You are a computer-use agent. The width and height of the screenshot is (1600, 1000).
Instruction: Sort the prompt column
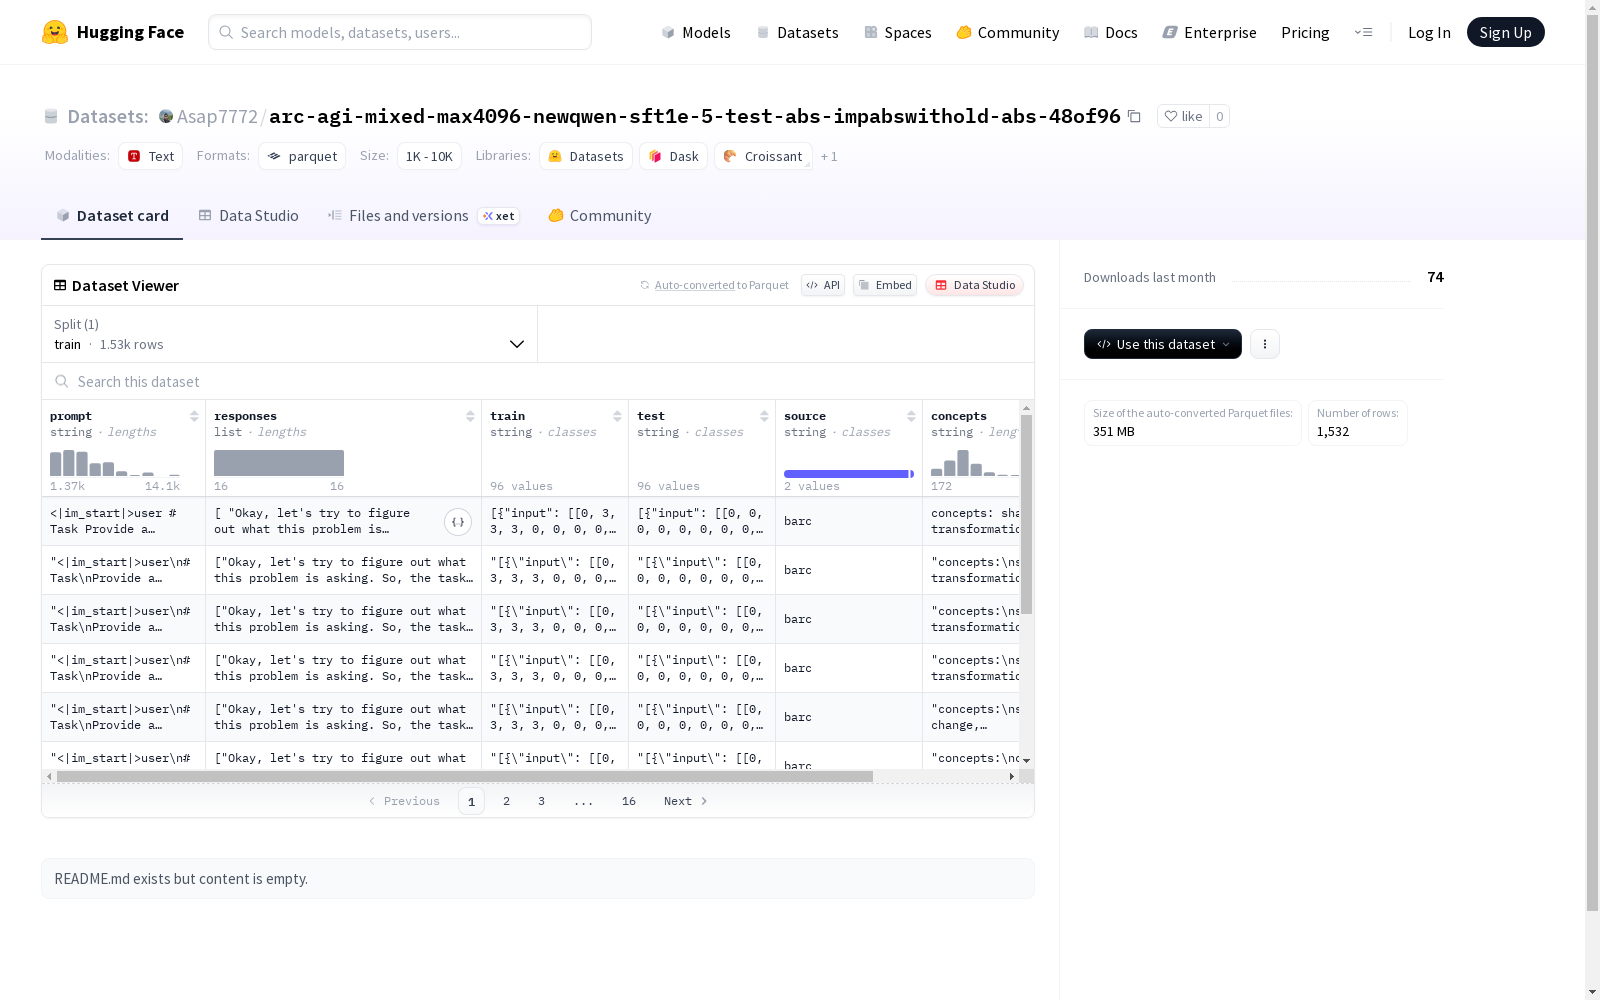194,416
